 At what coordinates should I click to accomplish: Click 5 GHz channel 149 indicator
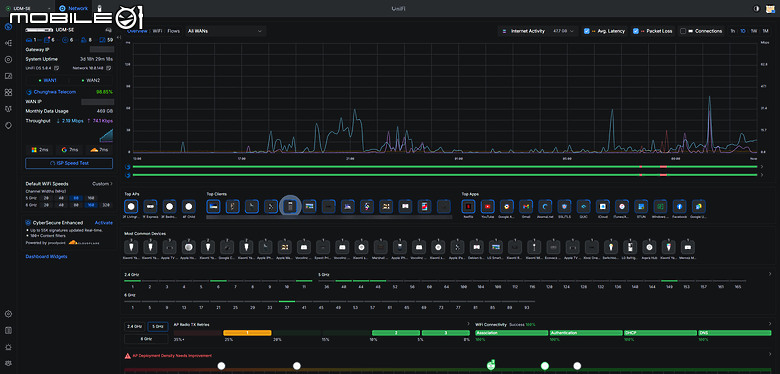(x=669, y=284)
